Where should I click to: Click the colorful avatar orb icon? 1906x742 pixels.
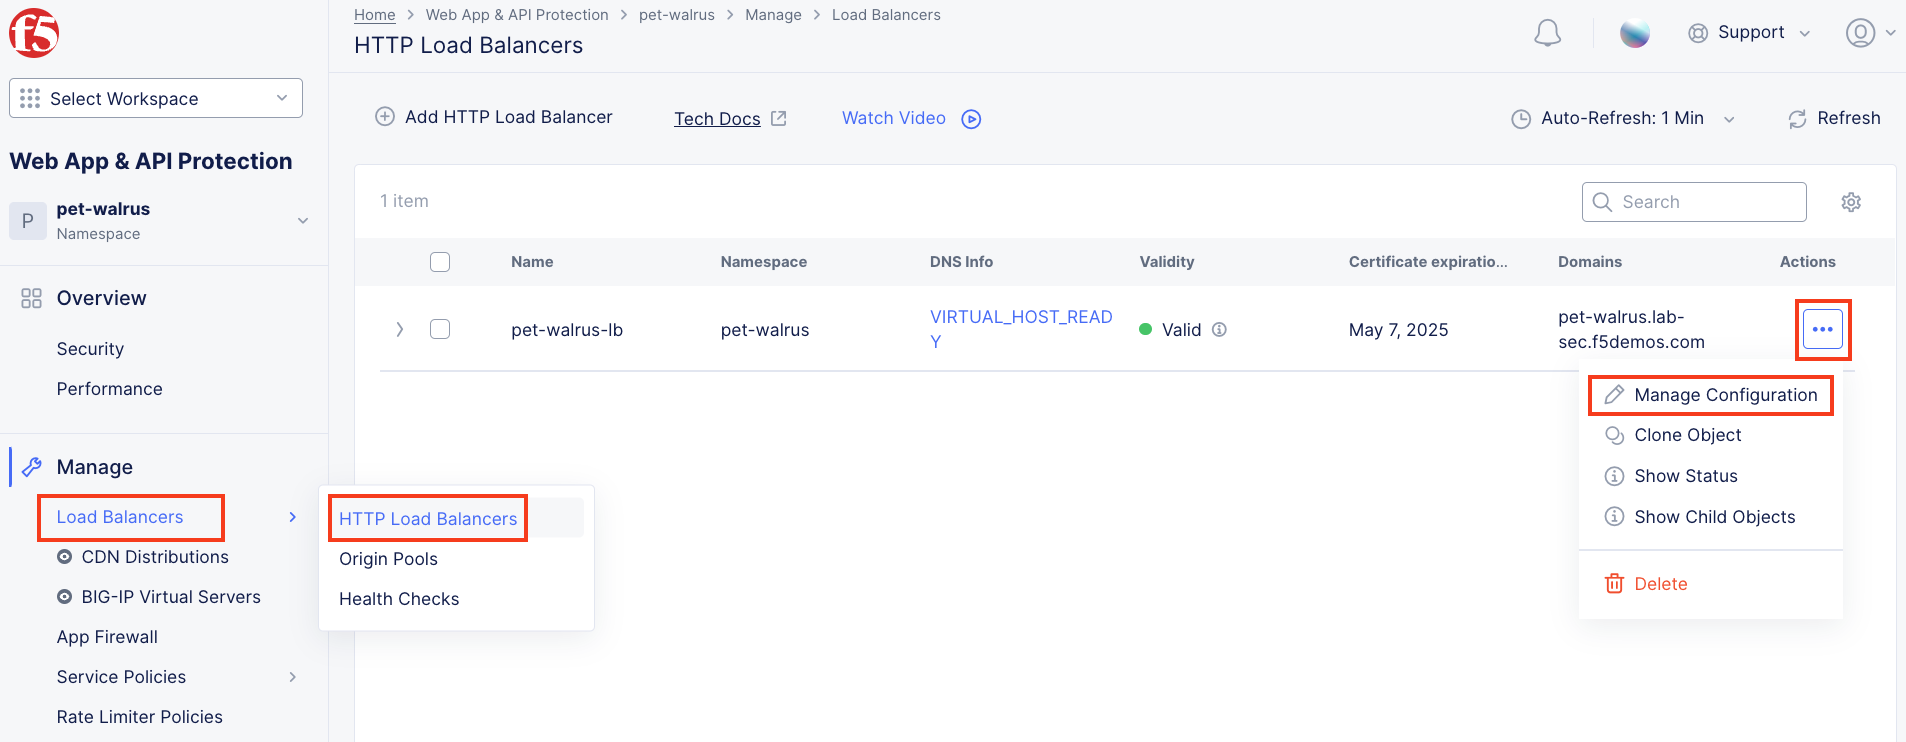pos(1635,33)
